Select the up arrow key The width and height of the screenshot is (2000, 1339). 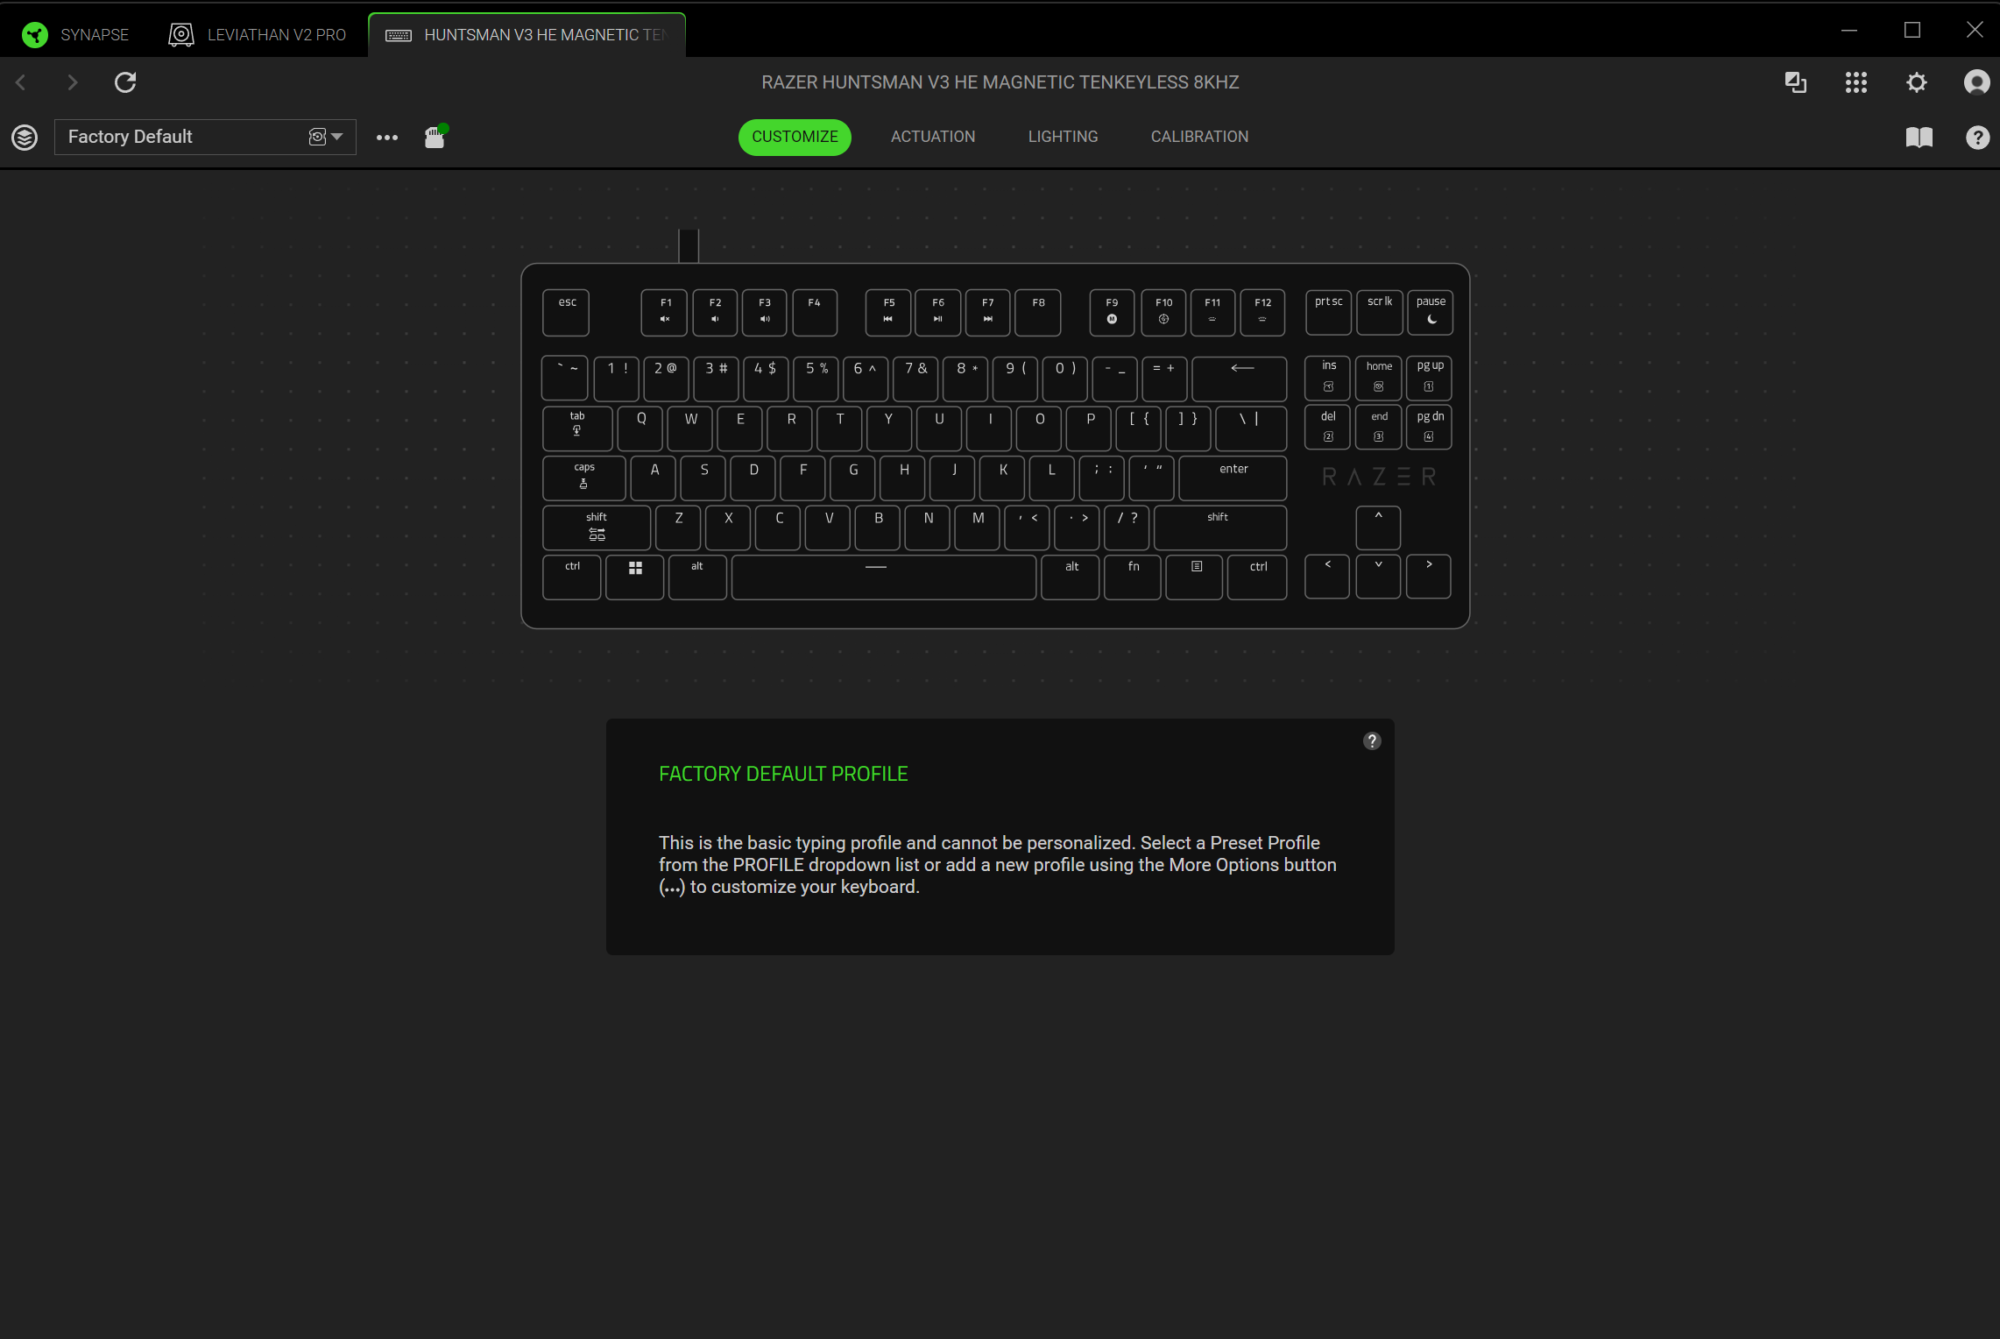tap(1378, 528)
